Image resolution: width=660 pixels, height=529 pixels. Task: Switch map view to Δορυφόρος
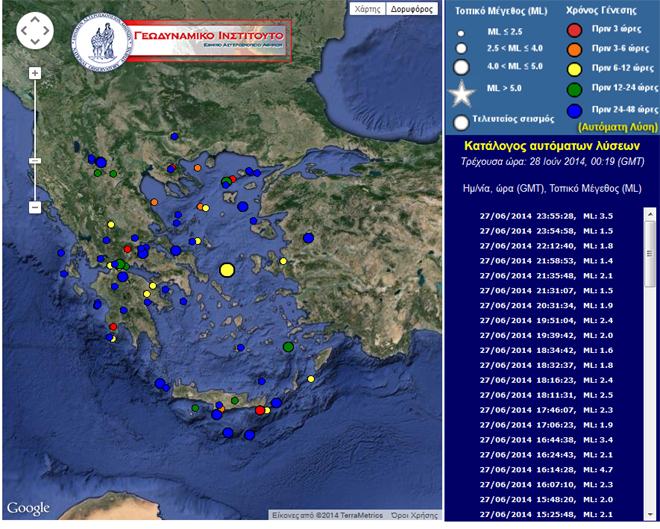pos(410,9)
